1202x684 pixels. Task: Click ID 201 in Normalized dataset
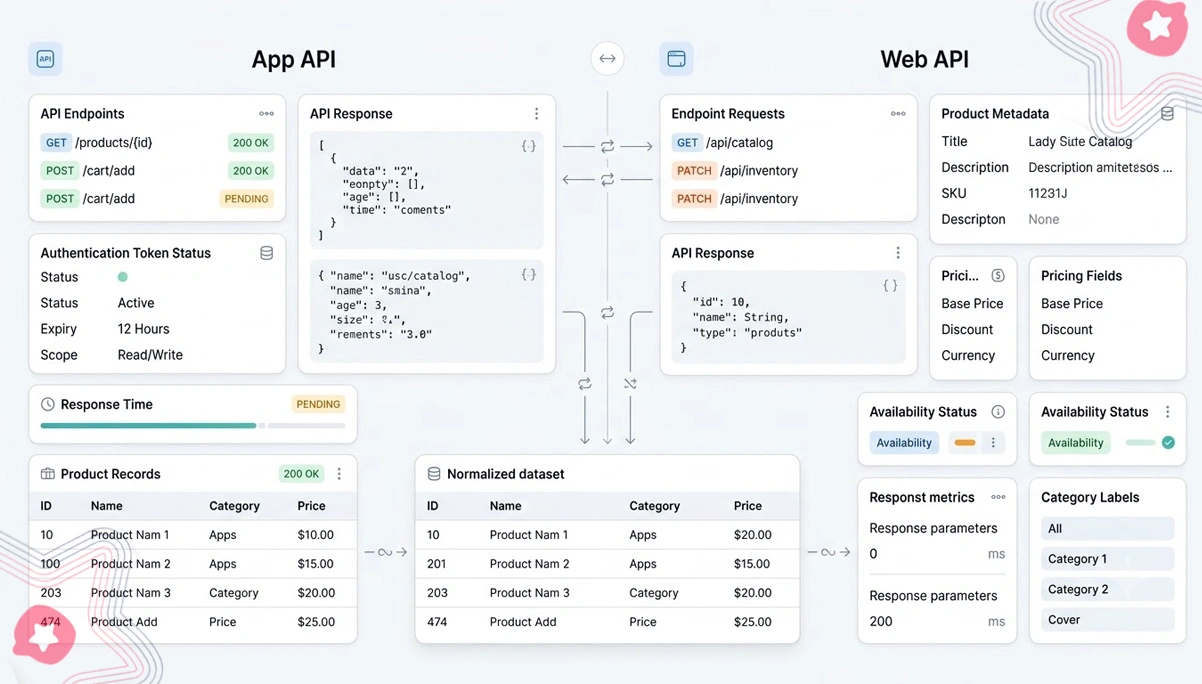[x=437, y=564]
